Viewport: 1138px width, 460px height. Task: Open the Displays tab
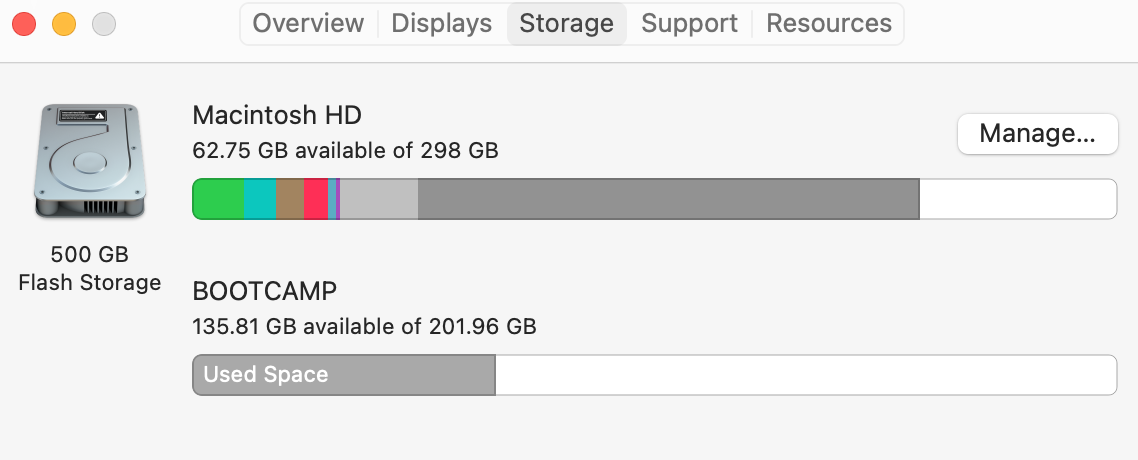(441, 23)
